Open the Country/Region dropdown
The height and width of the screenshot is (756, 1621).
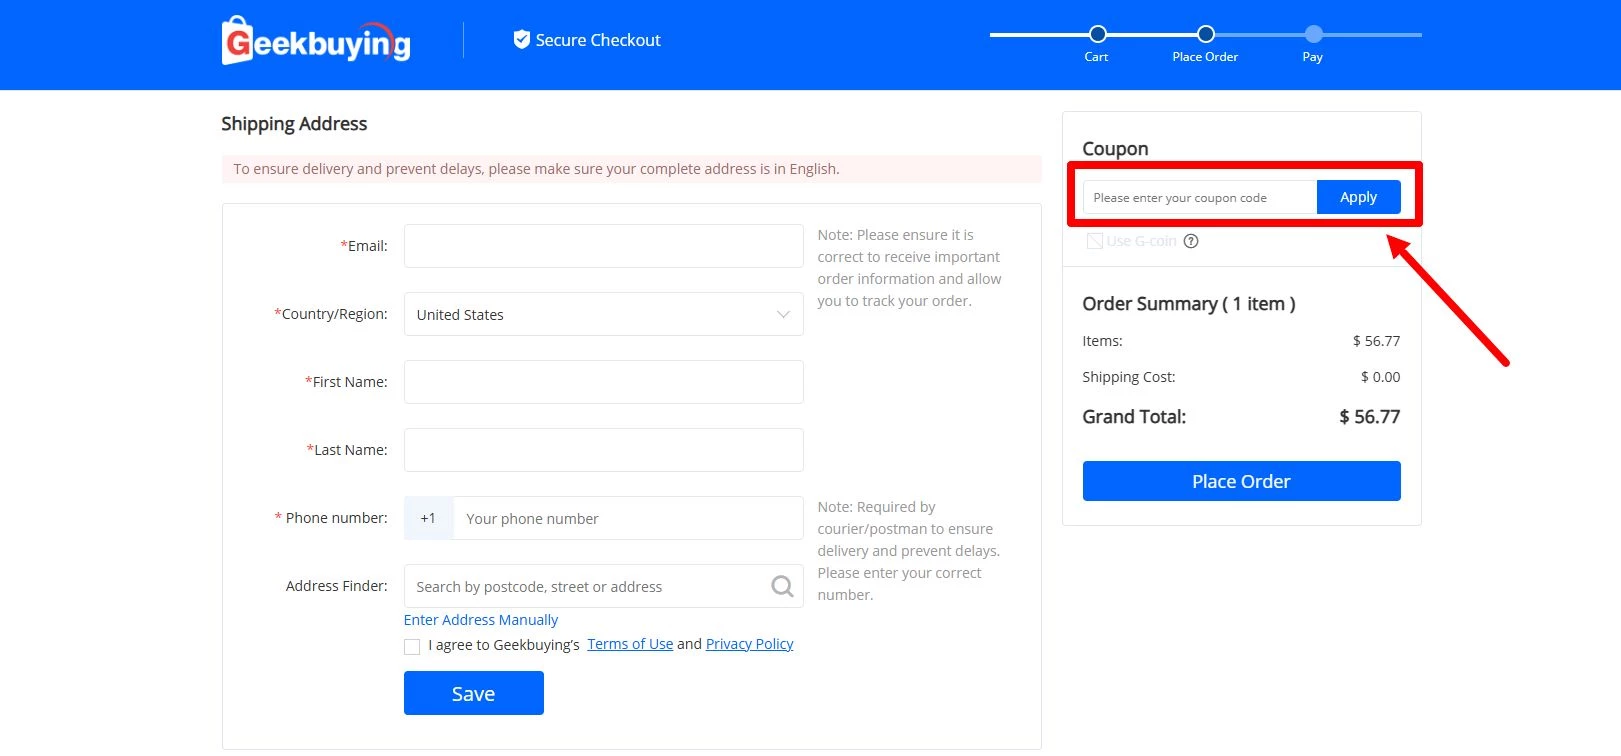pyautogui.click(x=603, y=314)
